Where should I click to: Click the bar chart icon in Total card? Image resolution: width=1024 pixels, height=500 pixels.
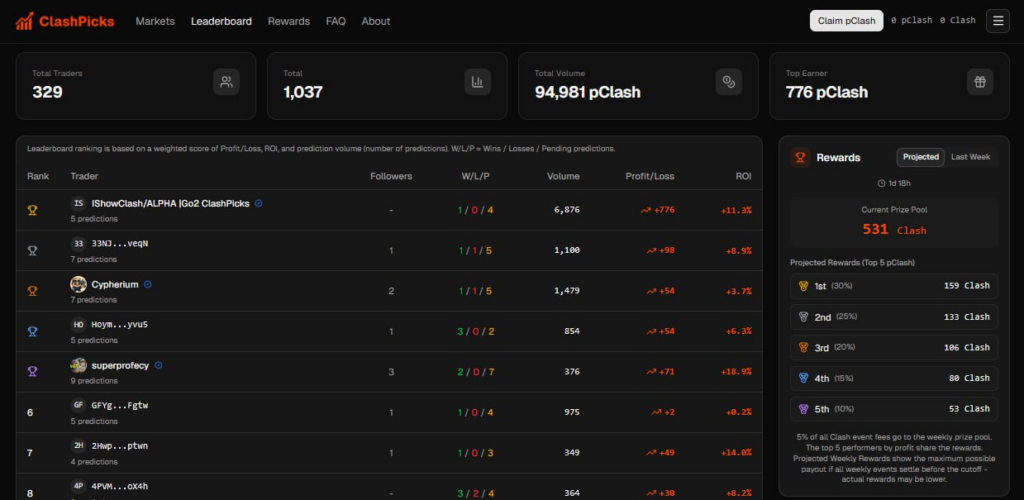click(x=477, y=82)
